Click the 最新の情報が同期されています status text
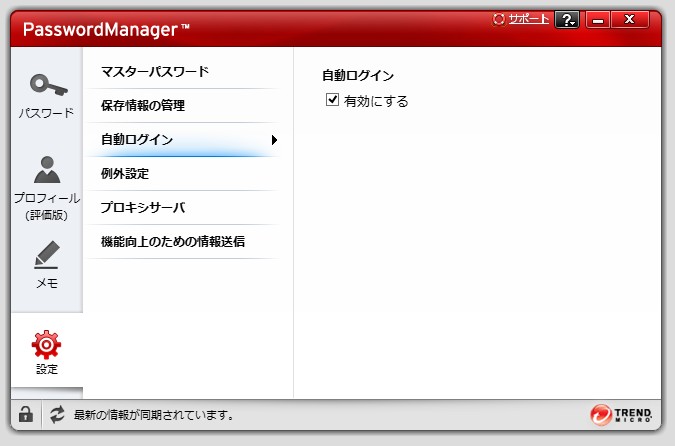Image resolution: width=675 pixels, height=446 pixels. pyautogui.click(x=154, y=415)
